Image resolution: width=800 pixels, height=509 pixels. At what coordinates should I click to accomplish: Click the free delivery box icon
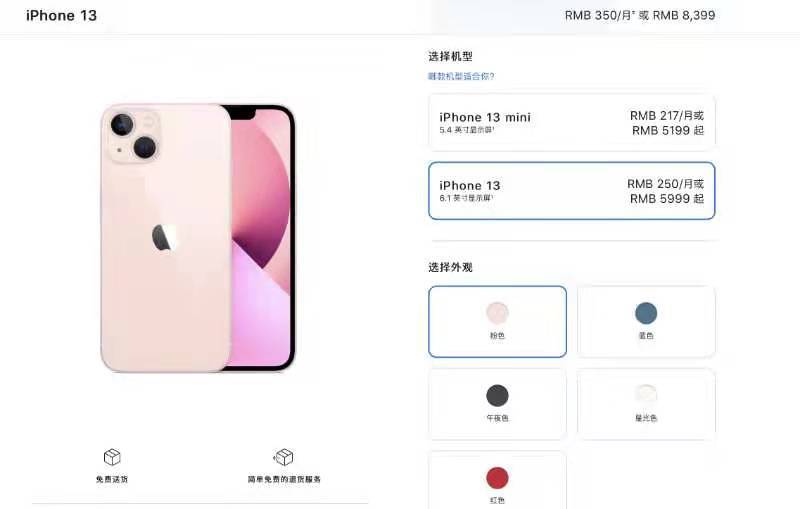click(x=112, y=457)
